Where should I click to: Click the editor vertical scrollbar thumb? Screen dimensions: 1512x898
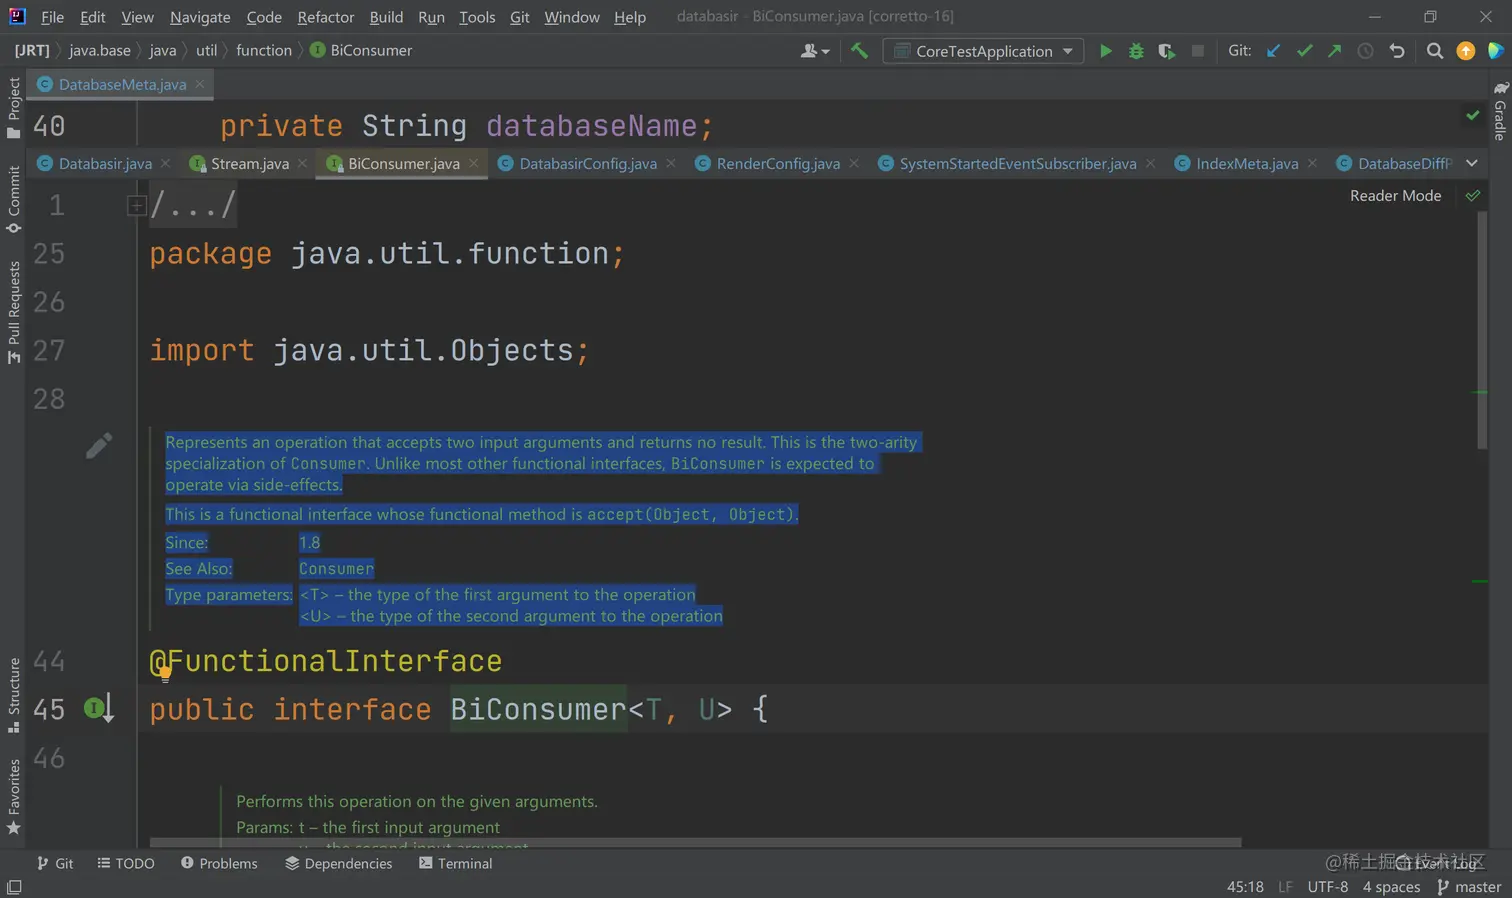click(1482, 330)
